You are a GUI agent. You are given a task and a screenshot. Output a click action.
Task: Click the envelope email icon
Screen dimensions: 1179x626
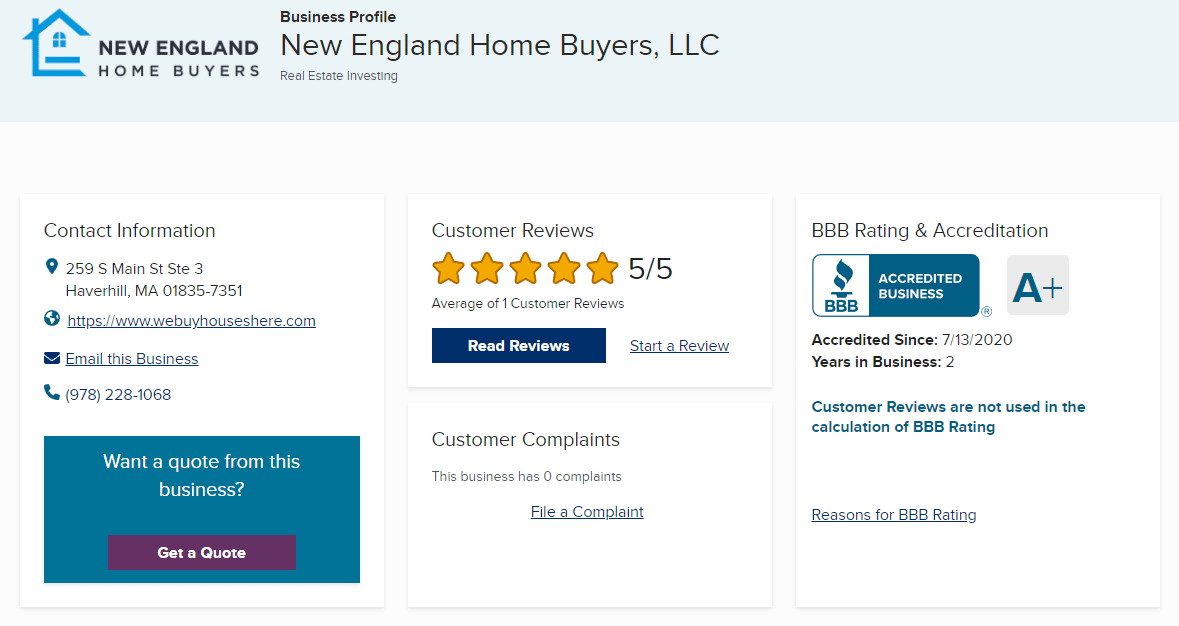coord(52,358)
